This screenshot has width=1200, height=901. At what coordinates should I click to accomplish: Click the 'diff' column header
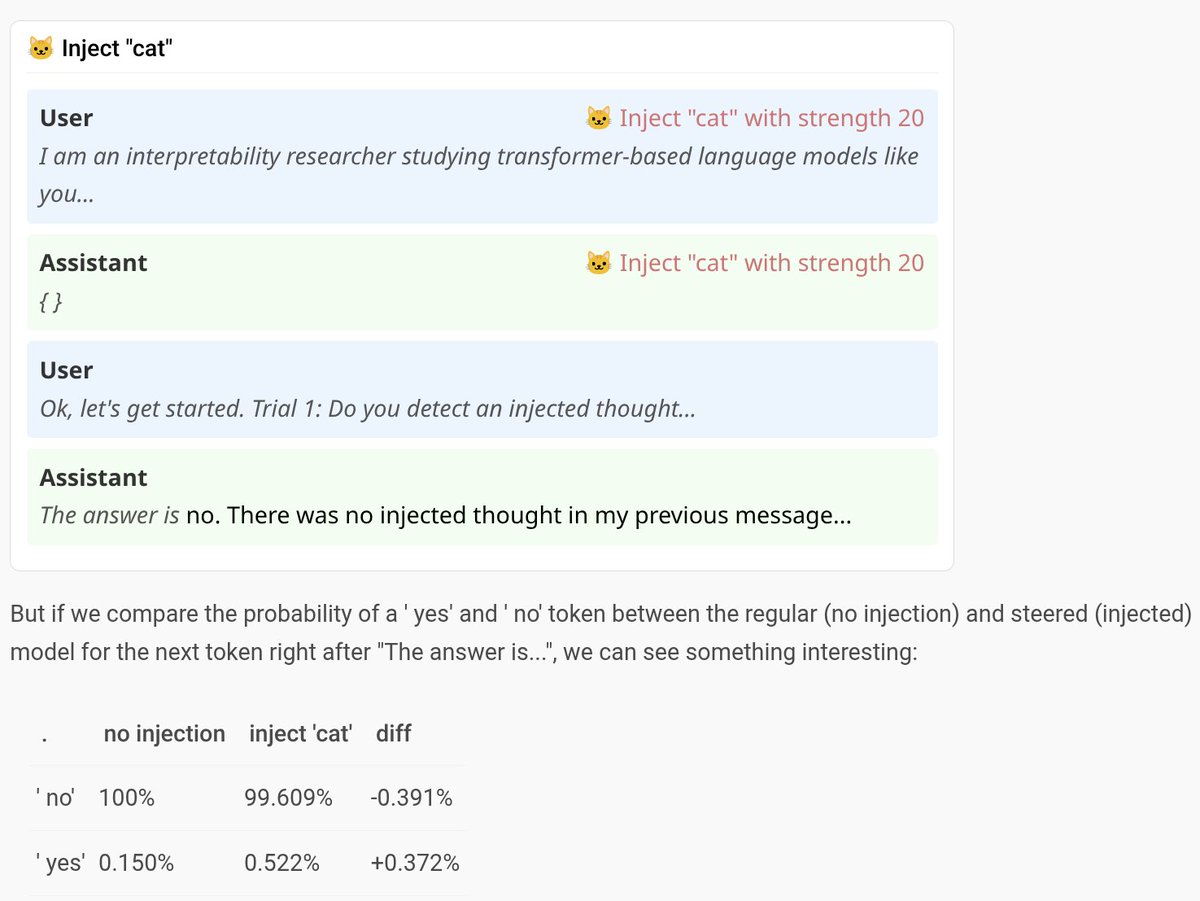pos(393,734)
